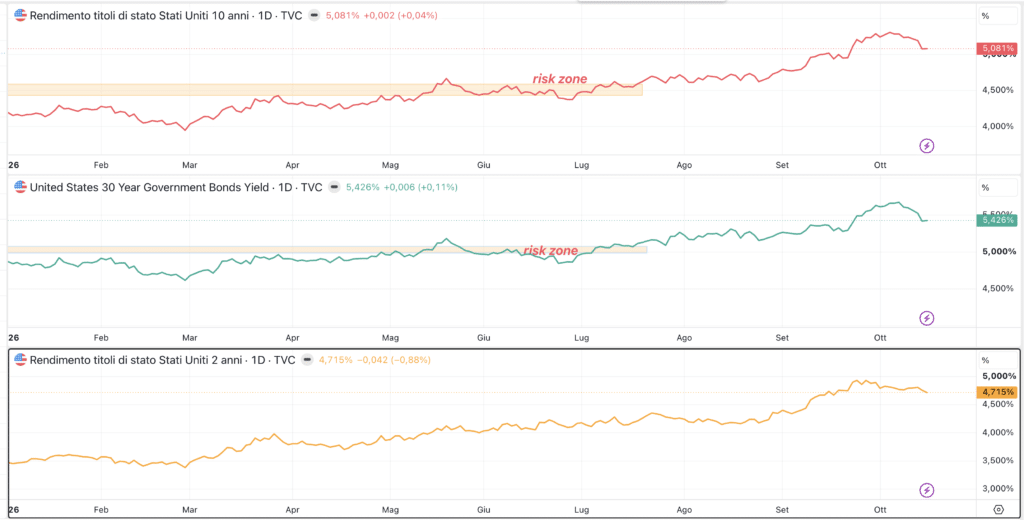Click the Set label on the 2-year time axis
This screenshot has height=520, width=1024.
782,510
